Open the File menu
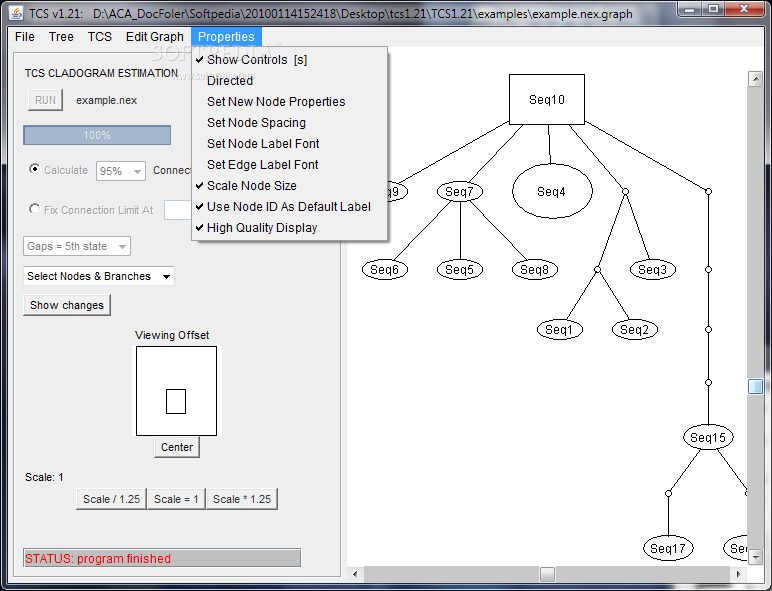772x591 pixels. (x=25, y=37)
